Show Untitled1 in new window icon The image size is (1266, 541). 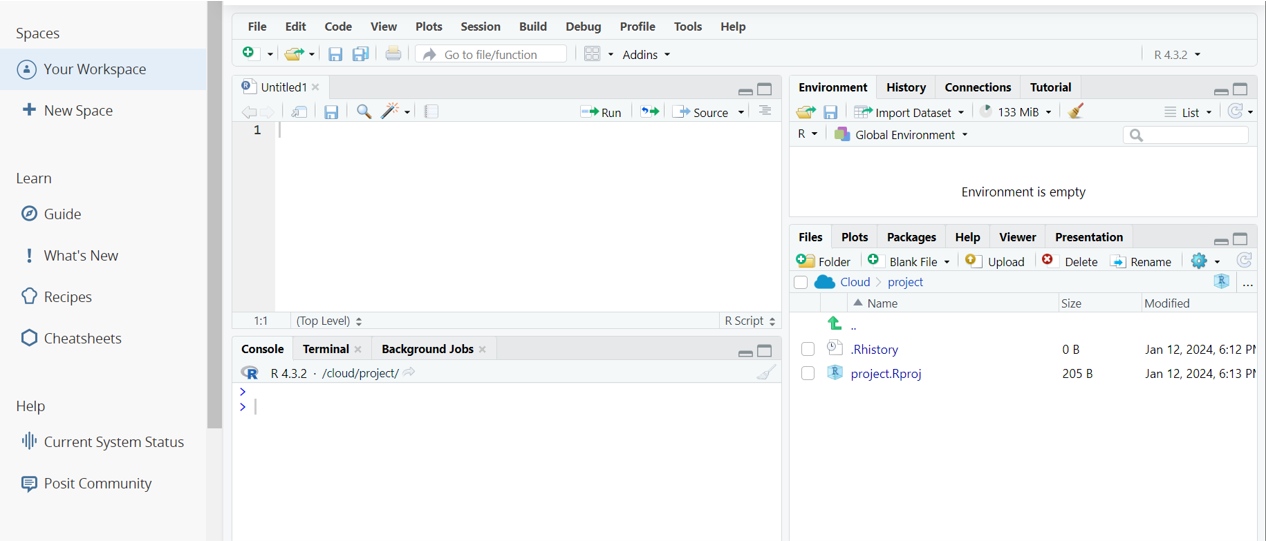[299, 112]
